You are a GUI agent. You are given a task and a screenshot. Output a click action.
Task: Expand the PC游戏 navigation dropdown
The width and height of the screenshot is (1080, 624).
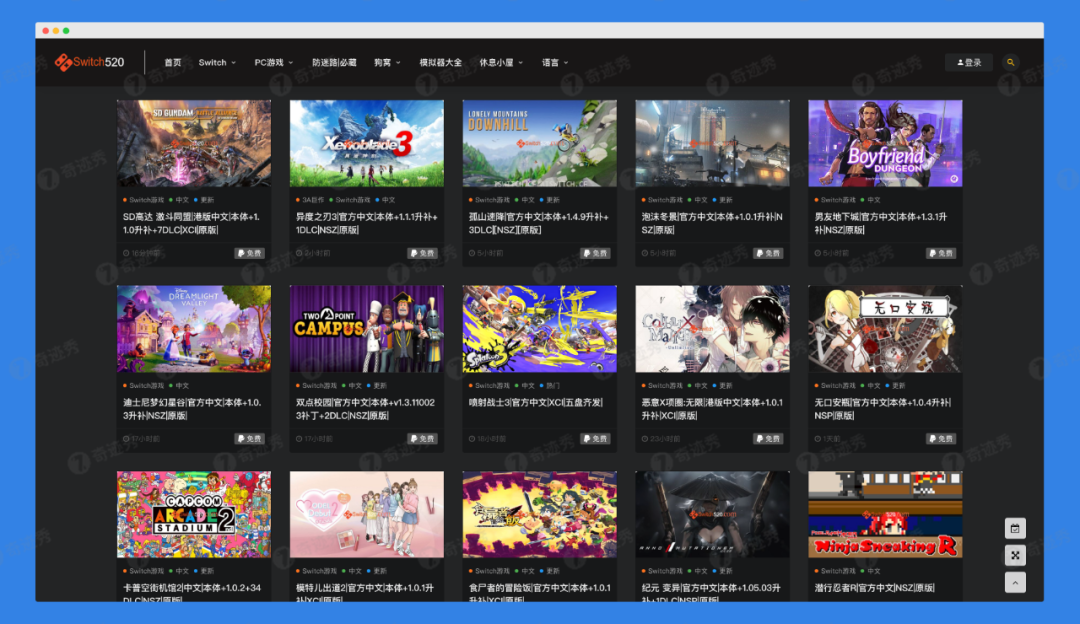(x=273, y=63)
